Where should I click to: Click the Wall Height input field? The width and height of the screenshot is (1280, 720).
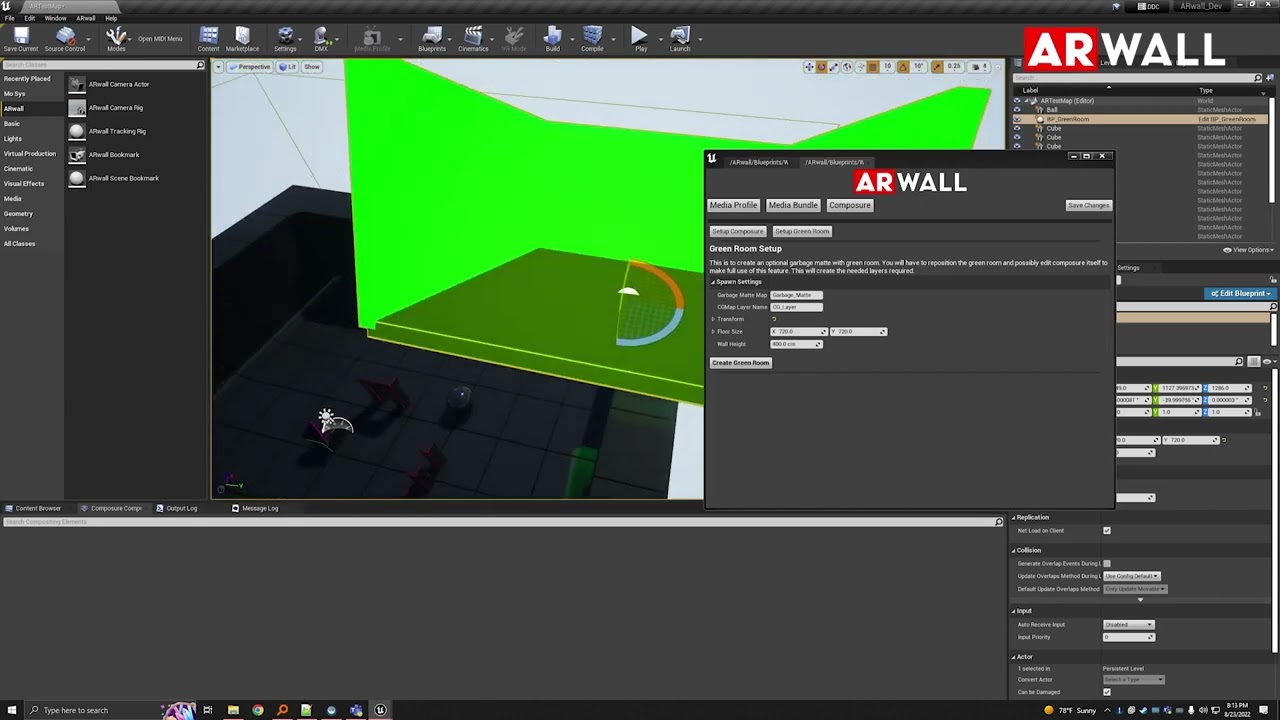tap(796, 344)
